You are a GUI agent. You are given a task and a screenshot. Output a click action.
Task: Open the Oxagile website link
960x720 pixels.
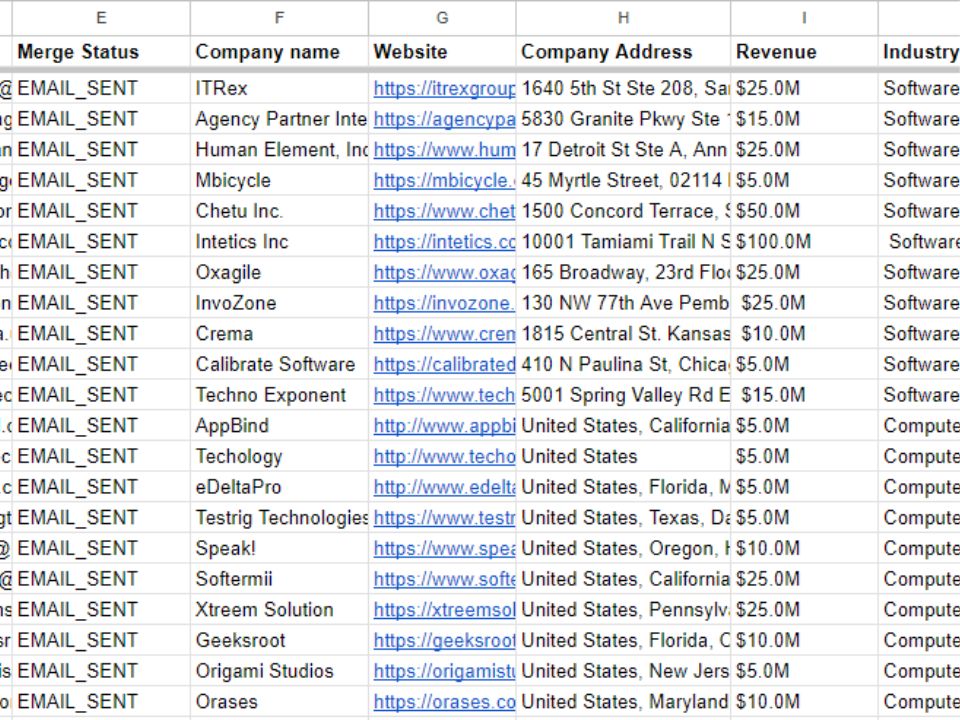click(x=444, y=272)
